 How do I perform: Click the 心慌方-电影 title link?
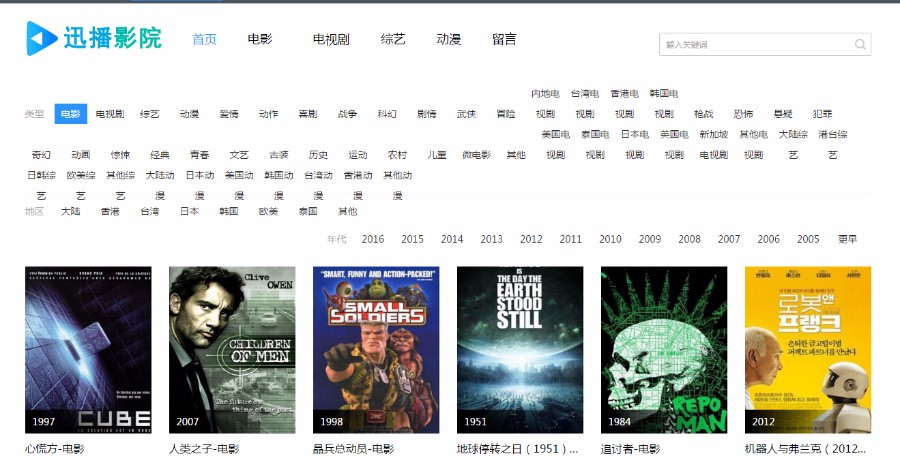[x=55, y=449]
